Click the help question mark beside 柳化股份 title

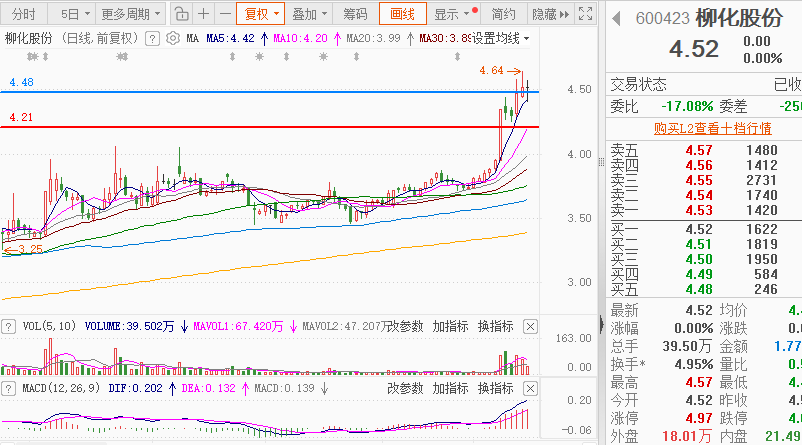click(152, 38)
